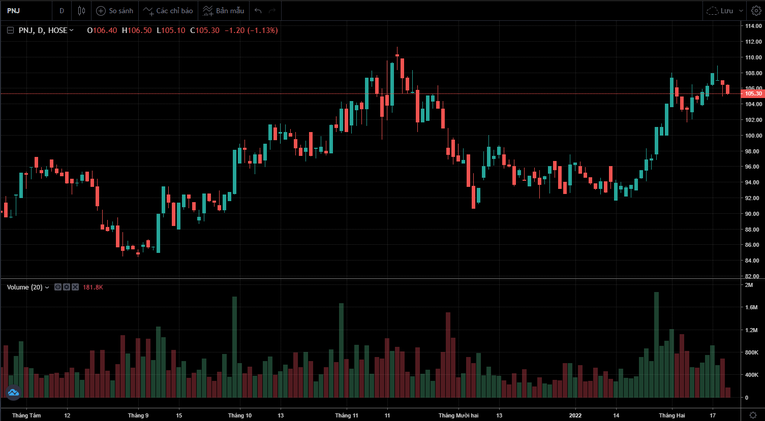This screenshot has height=421, width=765.
Task: Open Volume indicator settings icon
Action: [66, 287]
